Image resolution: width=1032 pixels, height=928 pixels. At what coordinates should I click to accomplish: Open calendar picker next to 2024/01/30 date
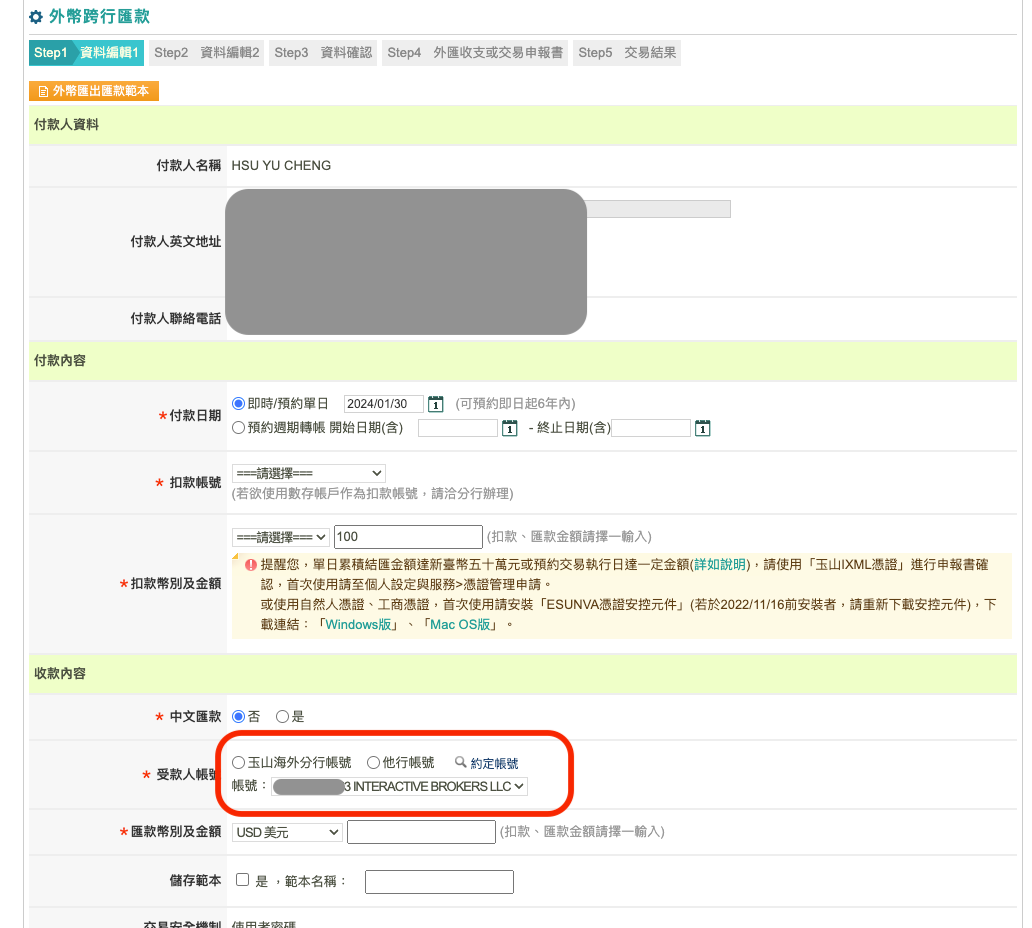coord(436,403)
